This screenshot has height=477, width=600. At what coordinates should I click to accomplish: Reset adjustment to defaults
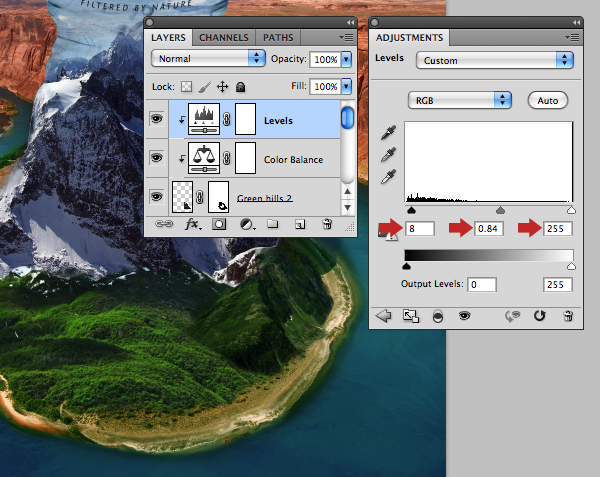tap(540, 316)
